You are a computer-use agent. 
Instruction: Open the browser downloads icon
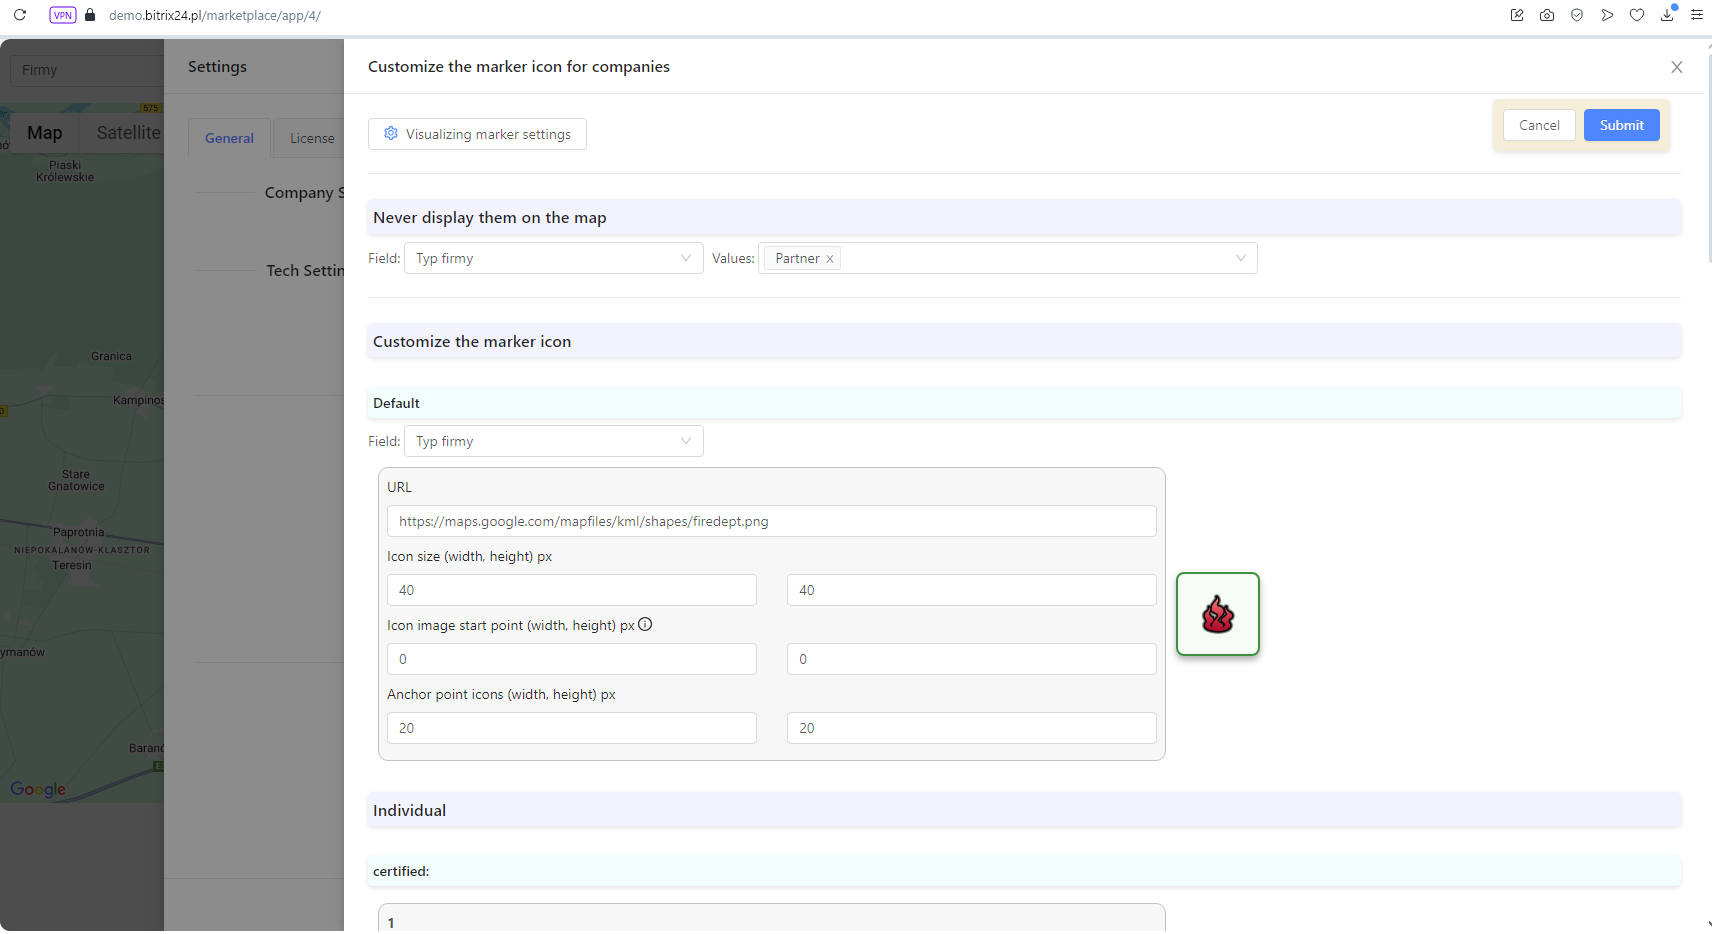[x=1667, y=15]
